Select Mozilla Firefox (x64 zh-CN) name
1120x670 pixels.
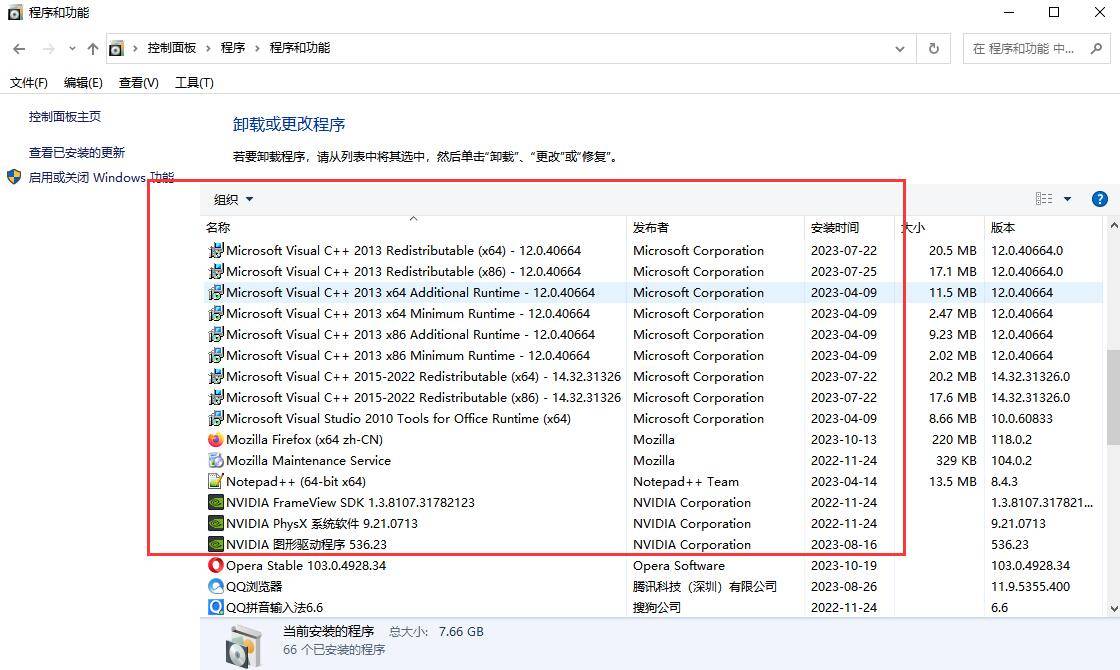[304, 439]
